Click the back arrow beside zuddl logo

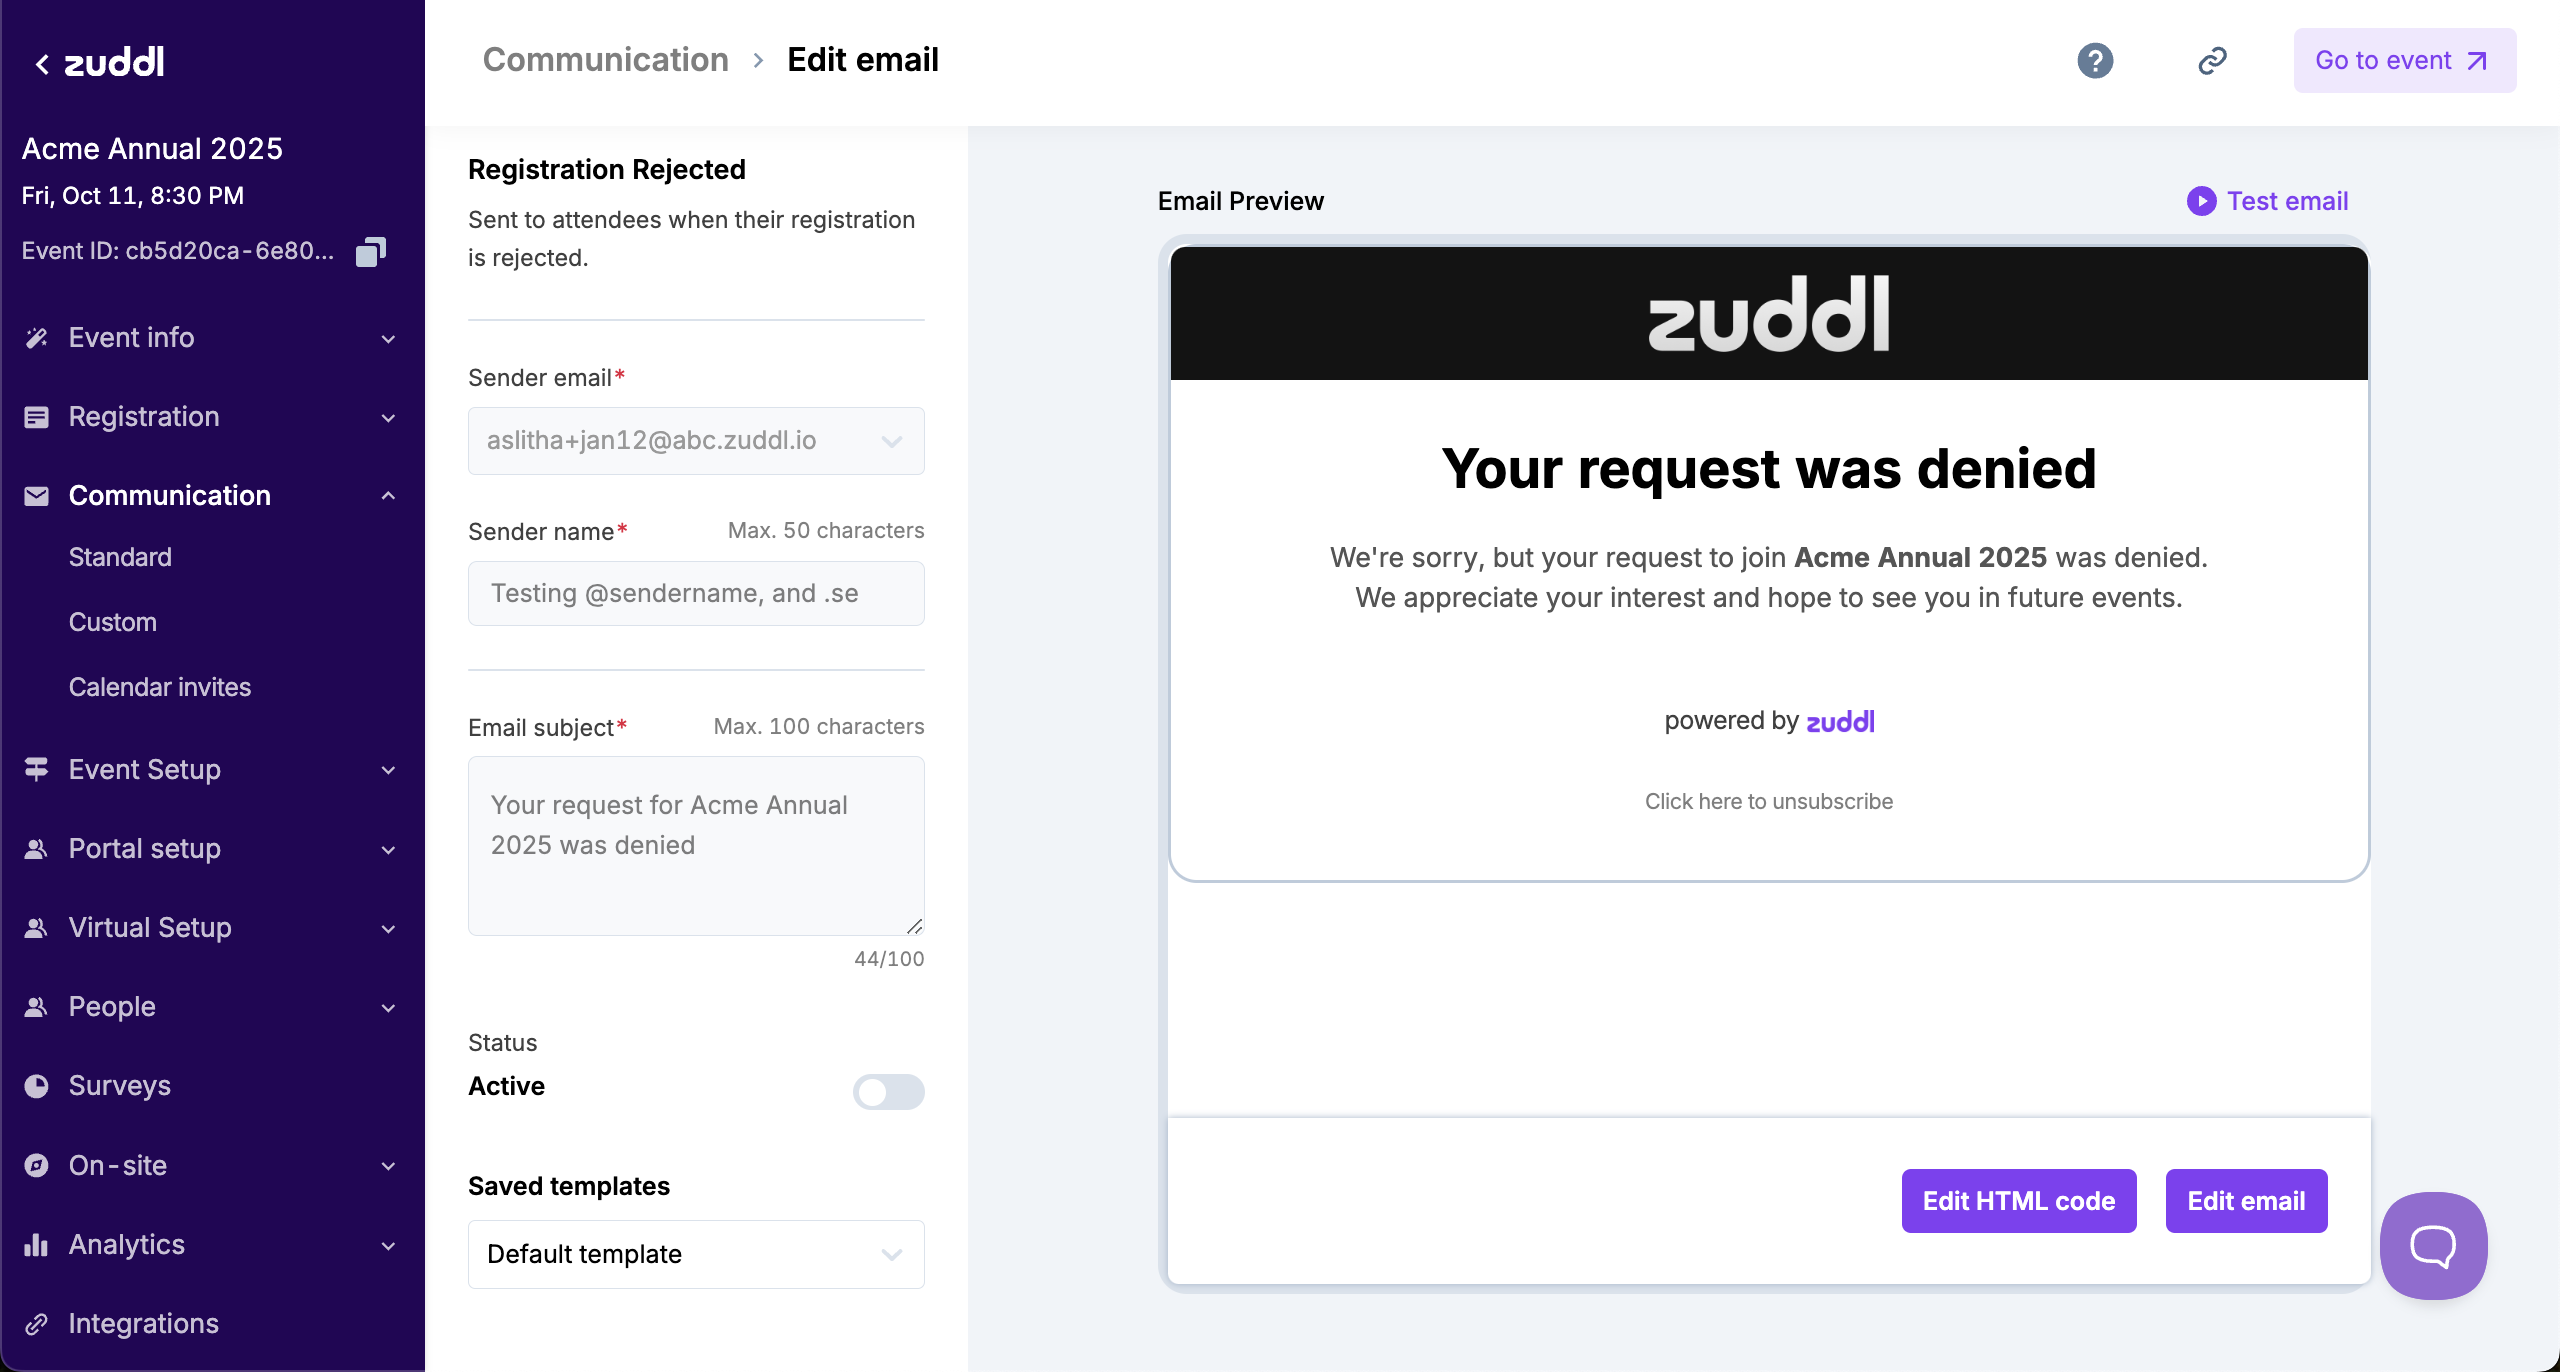point(42,64)
